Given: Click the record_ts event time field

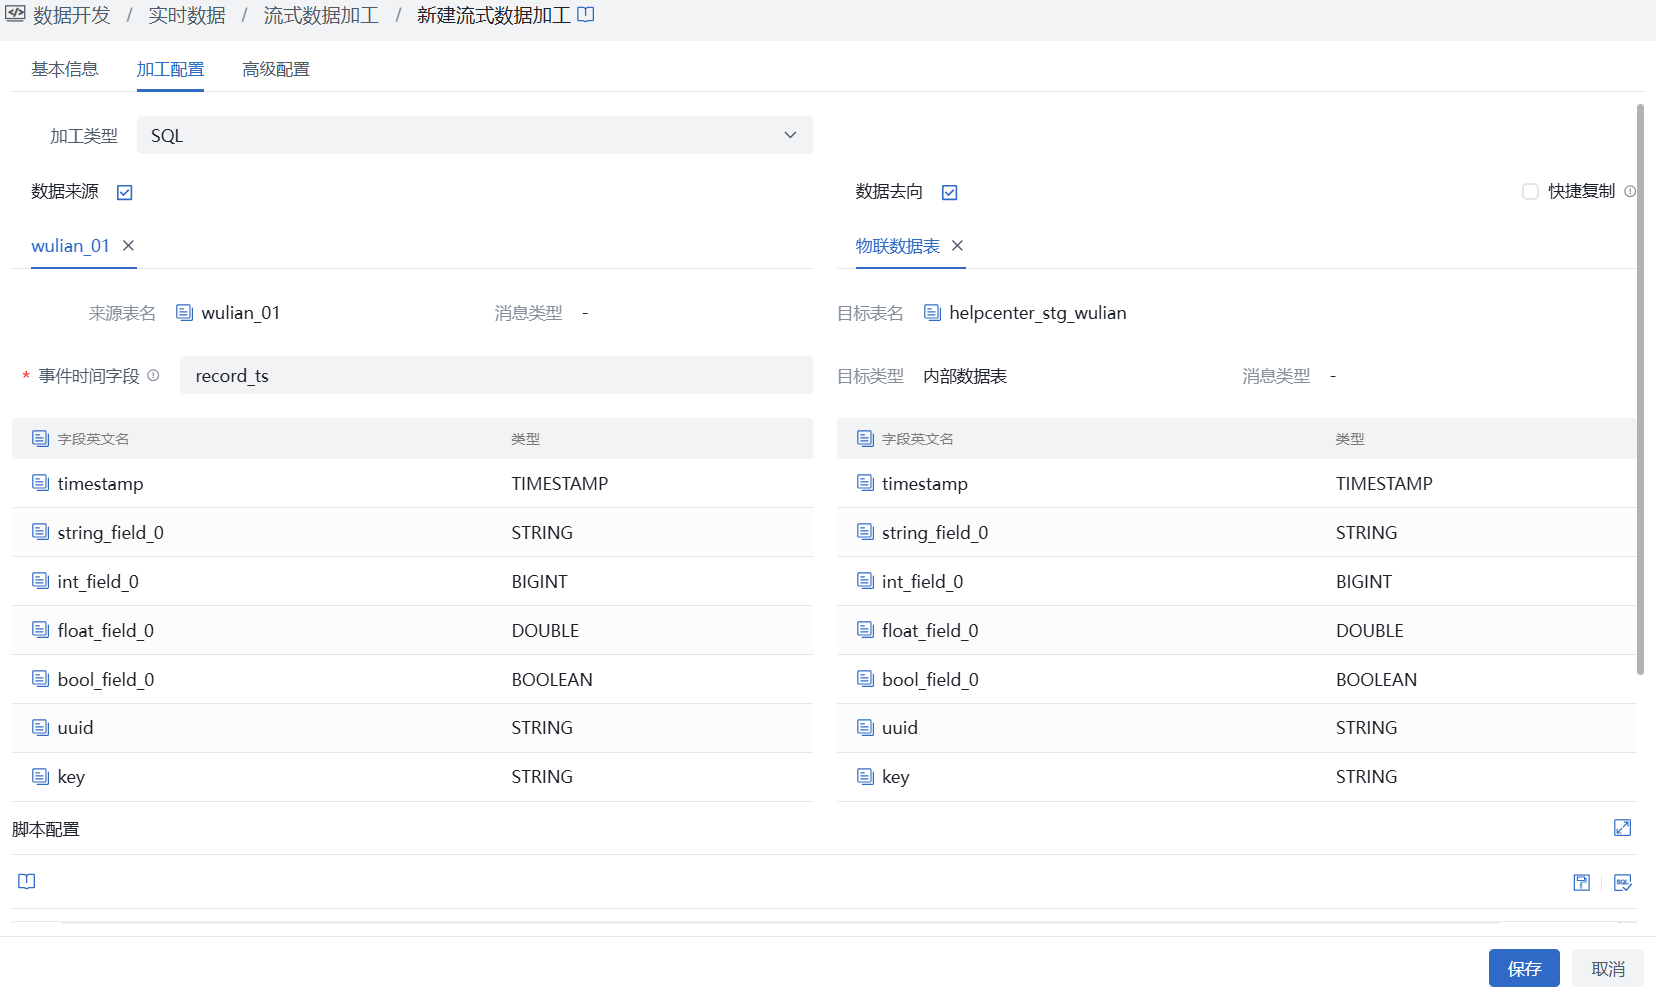Looking at the screenshot, I should tap(496, 375).
